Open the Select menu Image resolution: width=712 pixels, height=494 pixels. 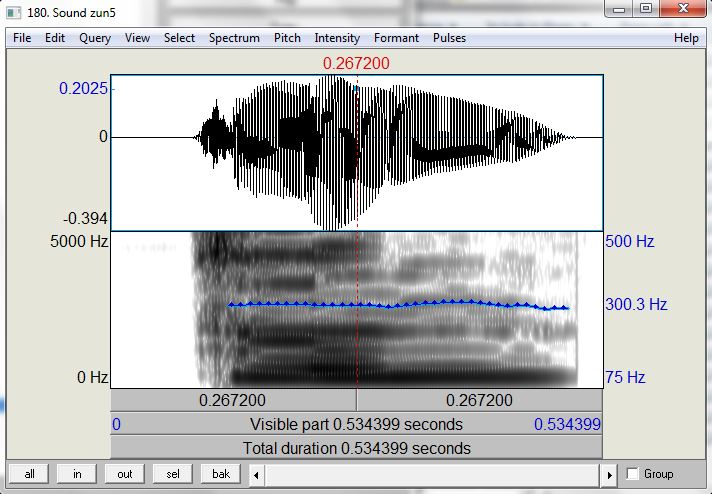(x=179, y=38)
